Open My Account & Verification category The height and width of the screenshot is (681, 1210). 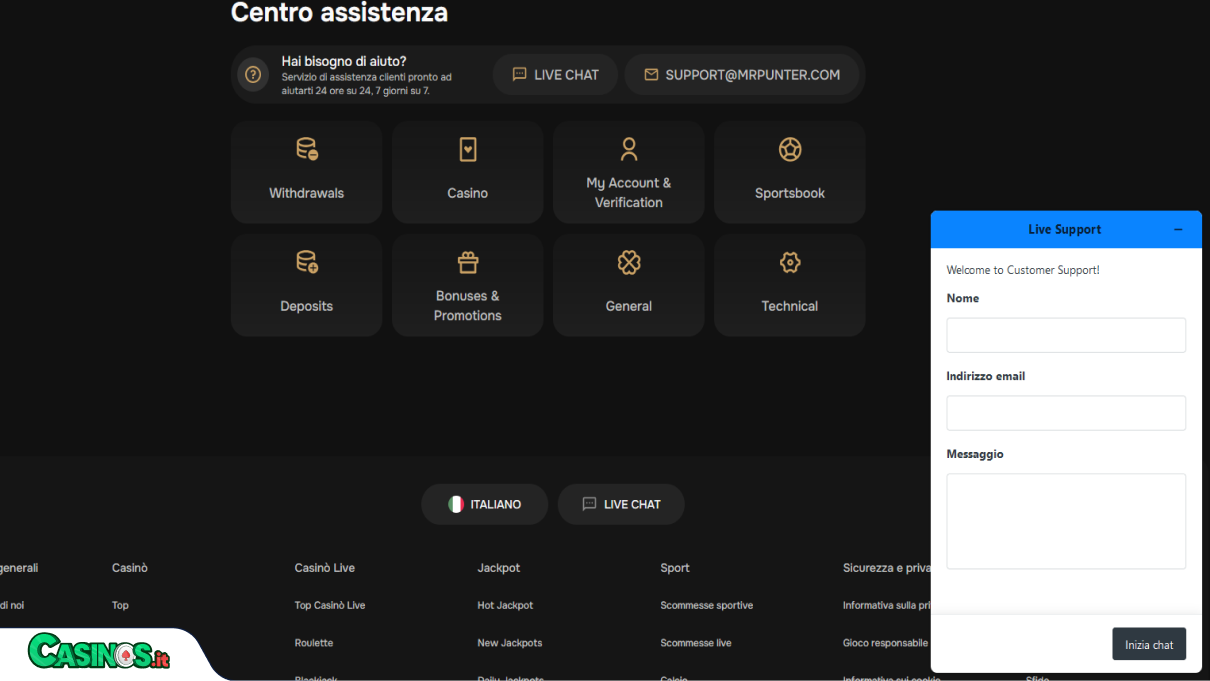coord(628,172)
